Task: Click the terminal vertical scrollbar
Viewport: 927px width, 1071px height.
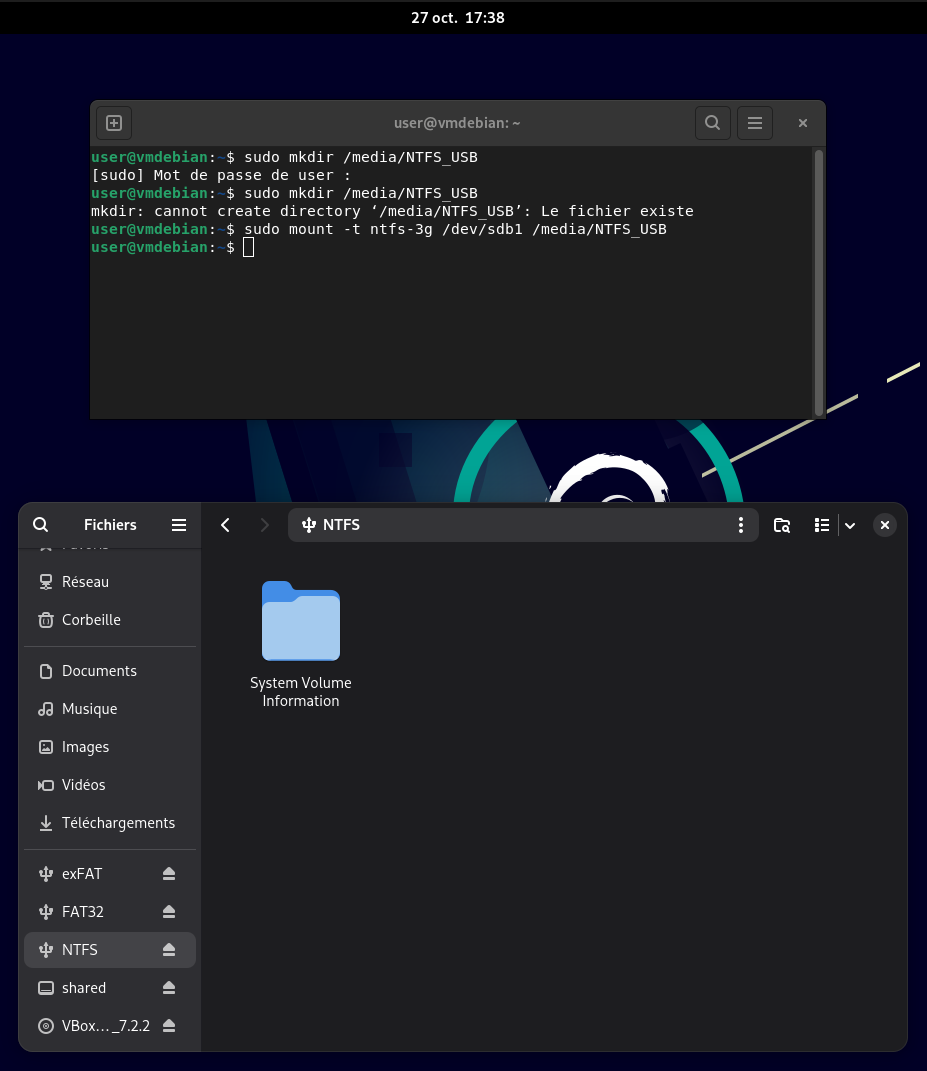Action: click(819, 280)
